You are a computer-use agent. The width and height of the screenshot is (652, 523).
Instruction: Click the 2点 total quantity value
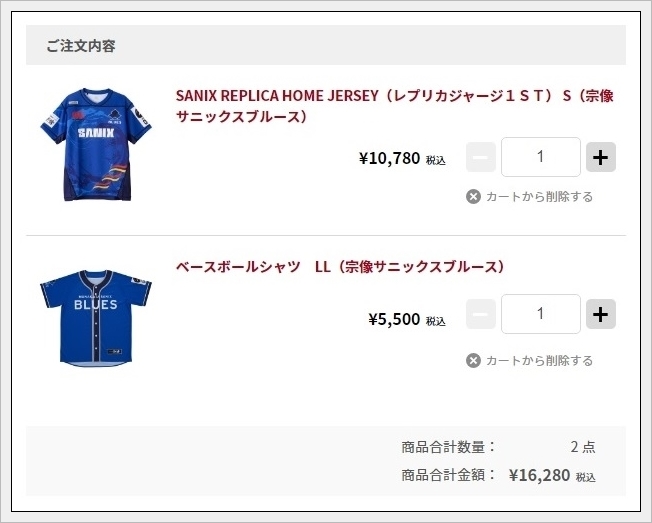(x=582, y=447)
